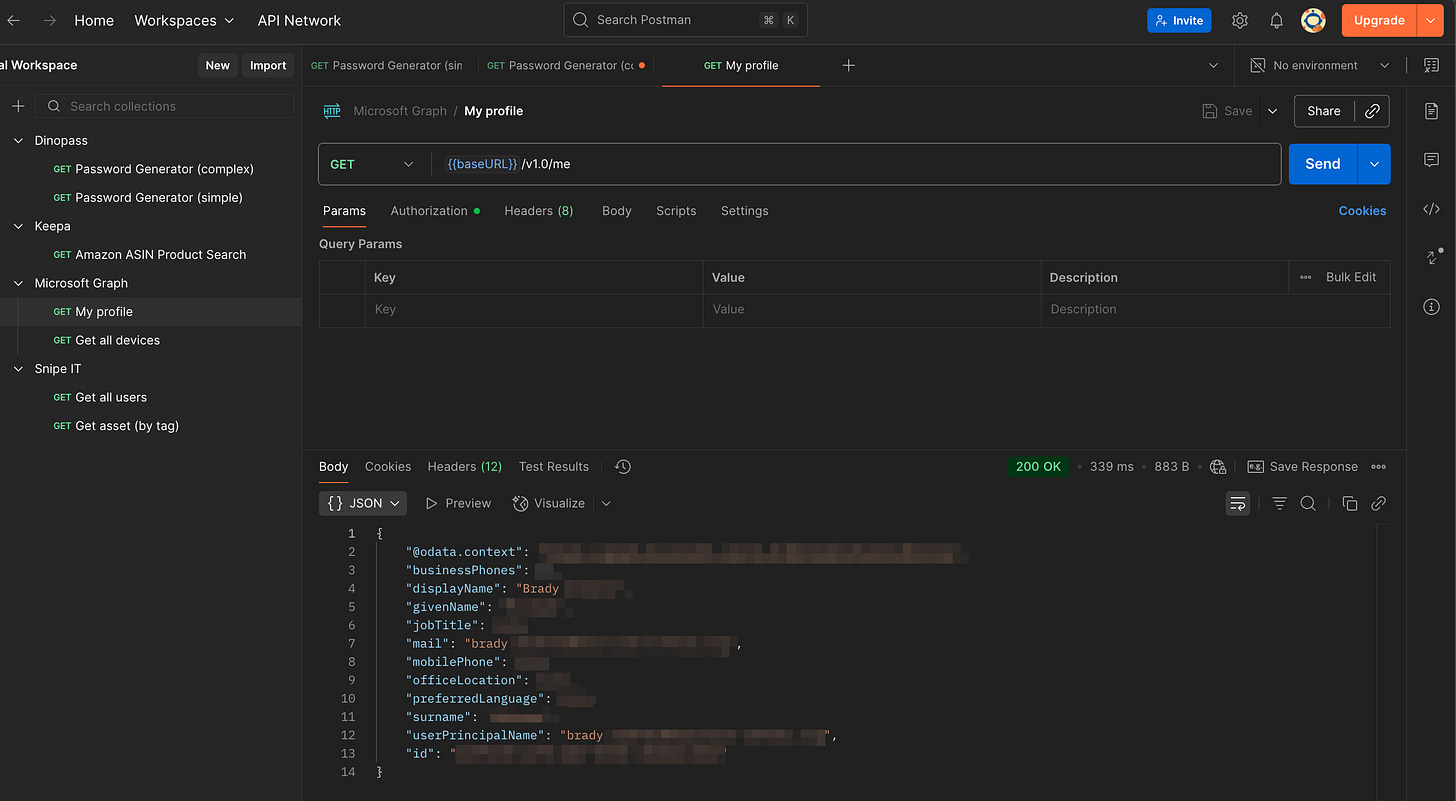Open the No environment selector
This screenshot has height=801, width=1456.
tap(1320, 65)
